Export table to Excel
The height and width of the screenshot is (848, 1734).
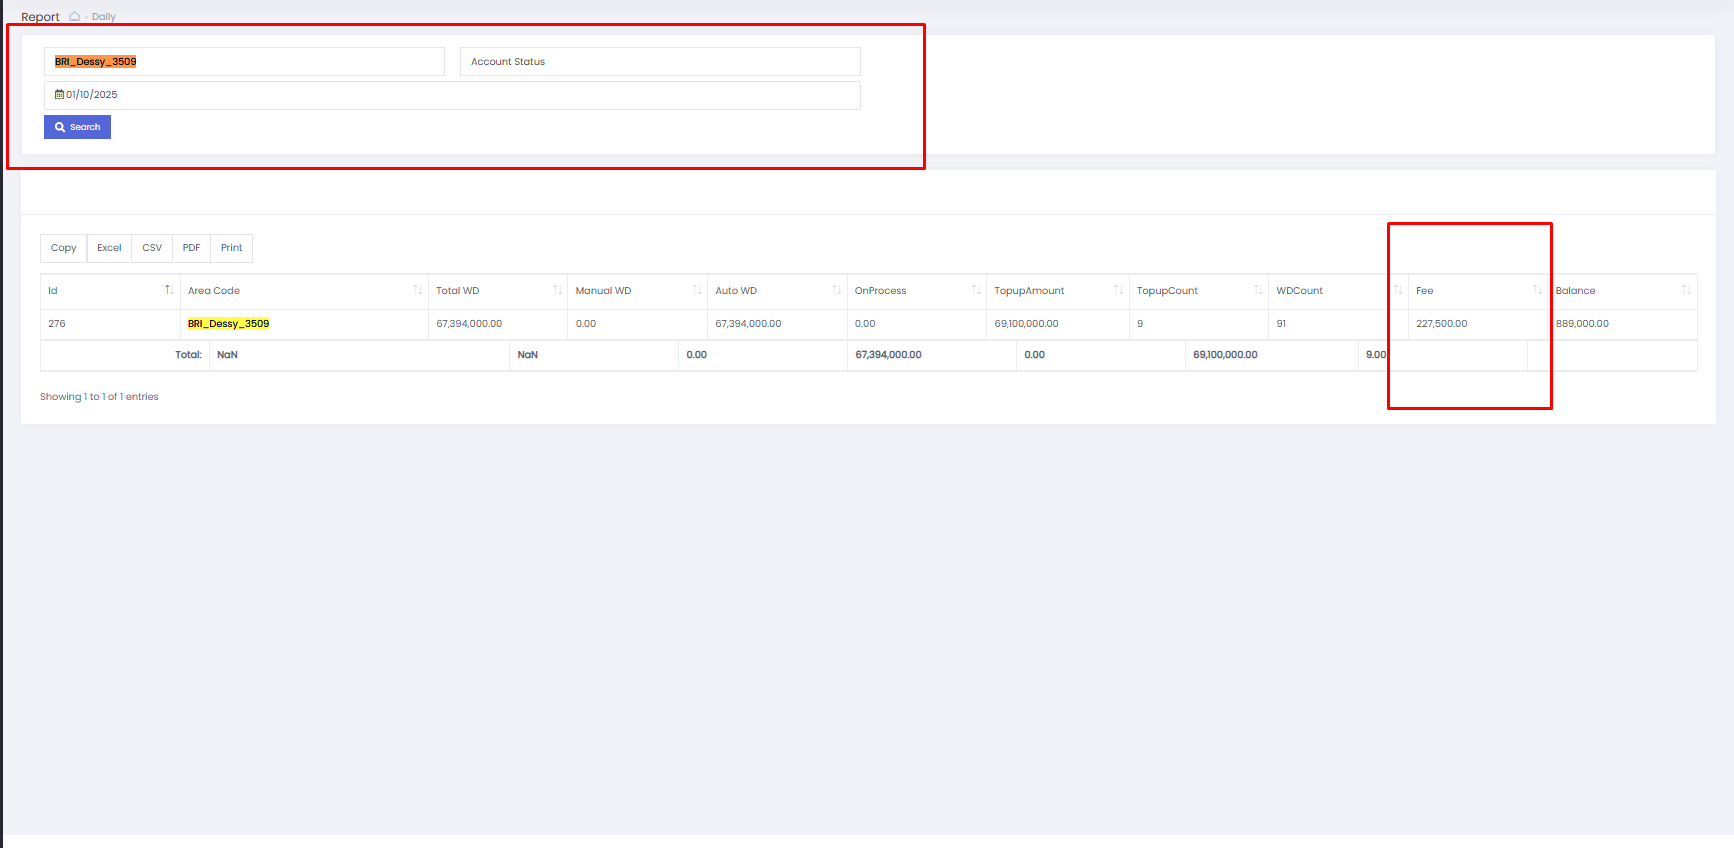[109, 248]
